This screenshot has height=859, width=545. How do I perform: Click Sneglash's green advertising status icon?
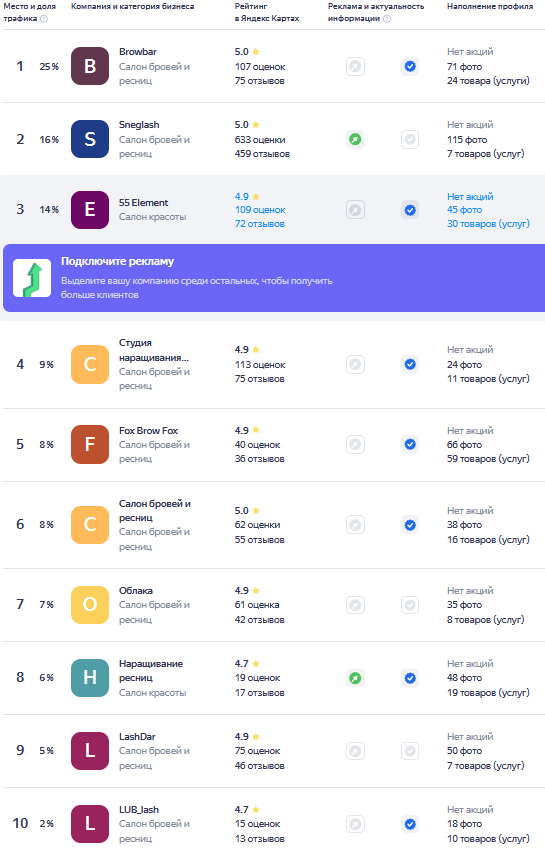pos(355,140)
